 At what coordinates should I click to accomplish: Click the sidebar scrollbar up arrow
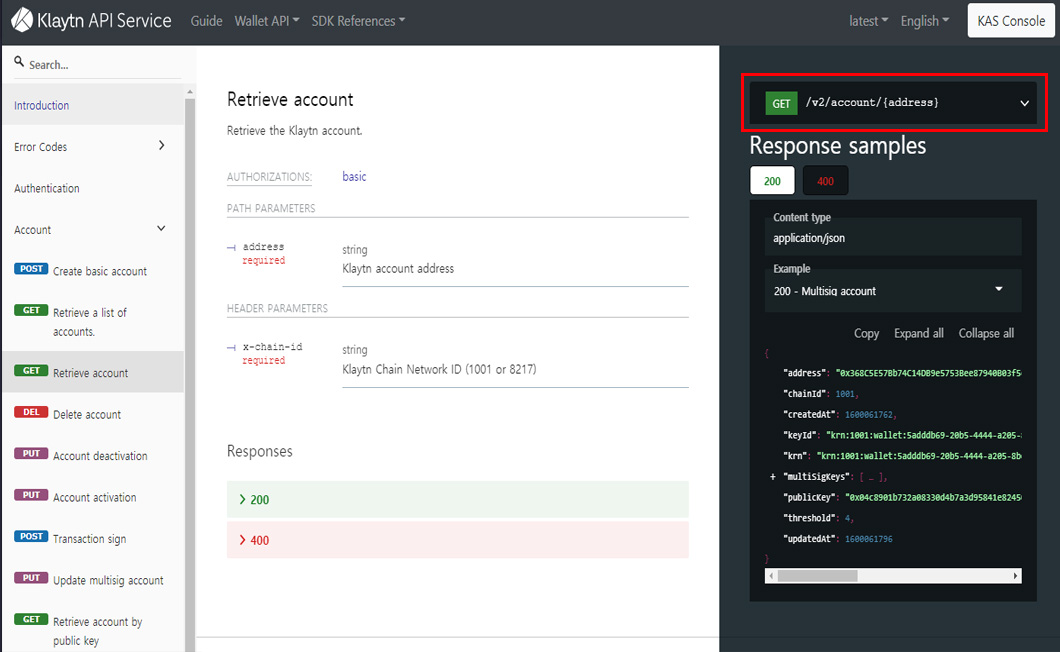point(189,92)
